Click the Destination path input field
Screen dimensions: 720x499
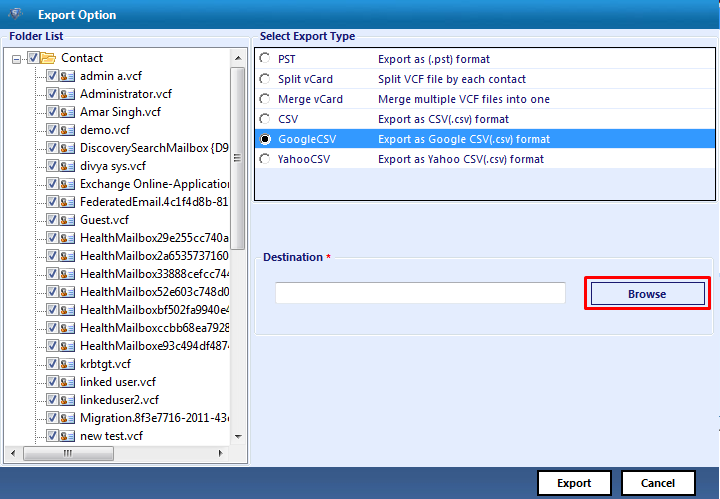[420, 293]
